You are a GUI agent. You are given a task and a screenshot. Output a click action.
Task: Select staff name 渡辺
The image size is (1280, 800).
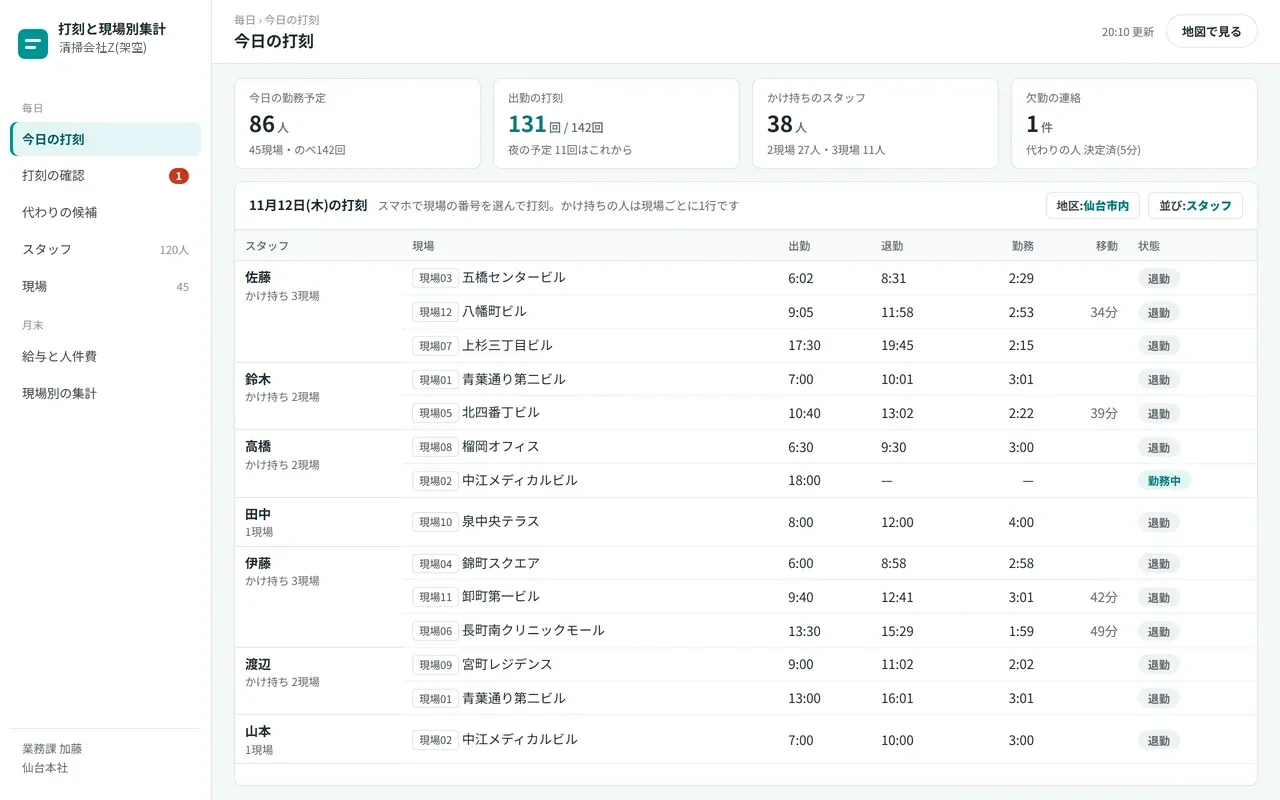tap(258, 664)
